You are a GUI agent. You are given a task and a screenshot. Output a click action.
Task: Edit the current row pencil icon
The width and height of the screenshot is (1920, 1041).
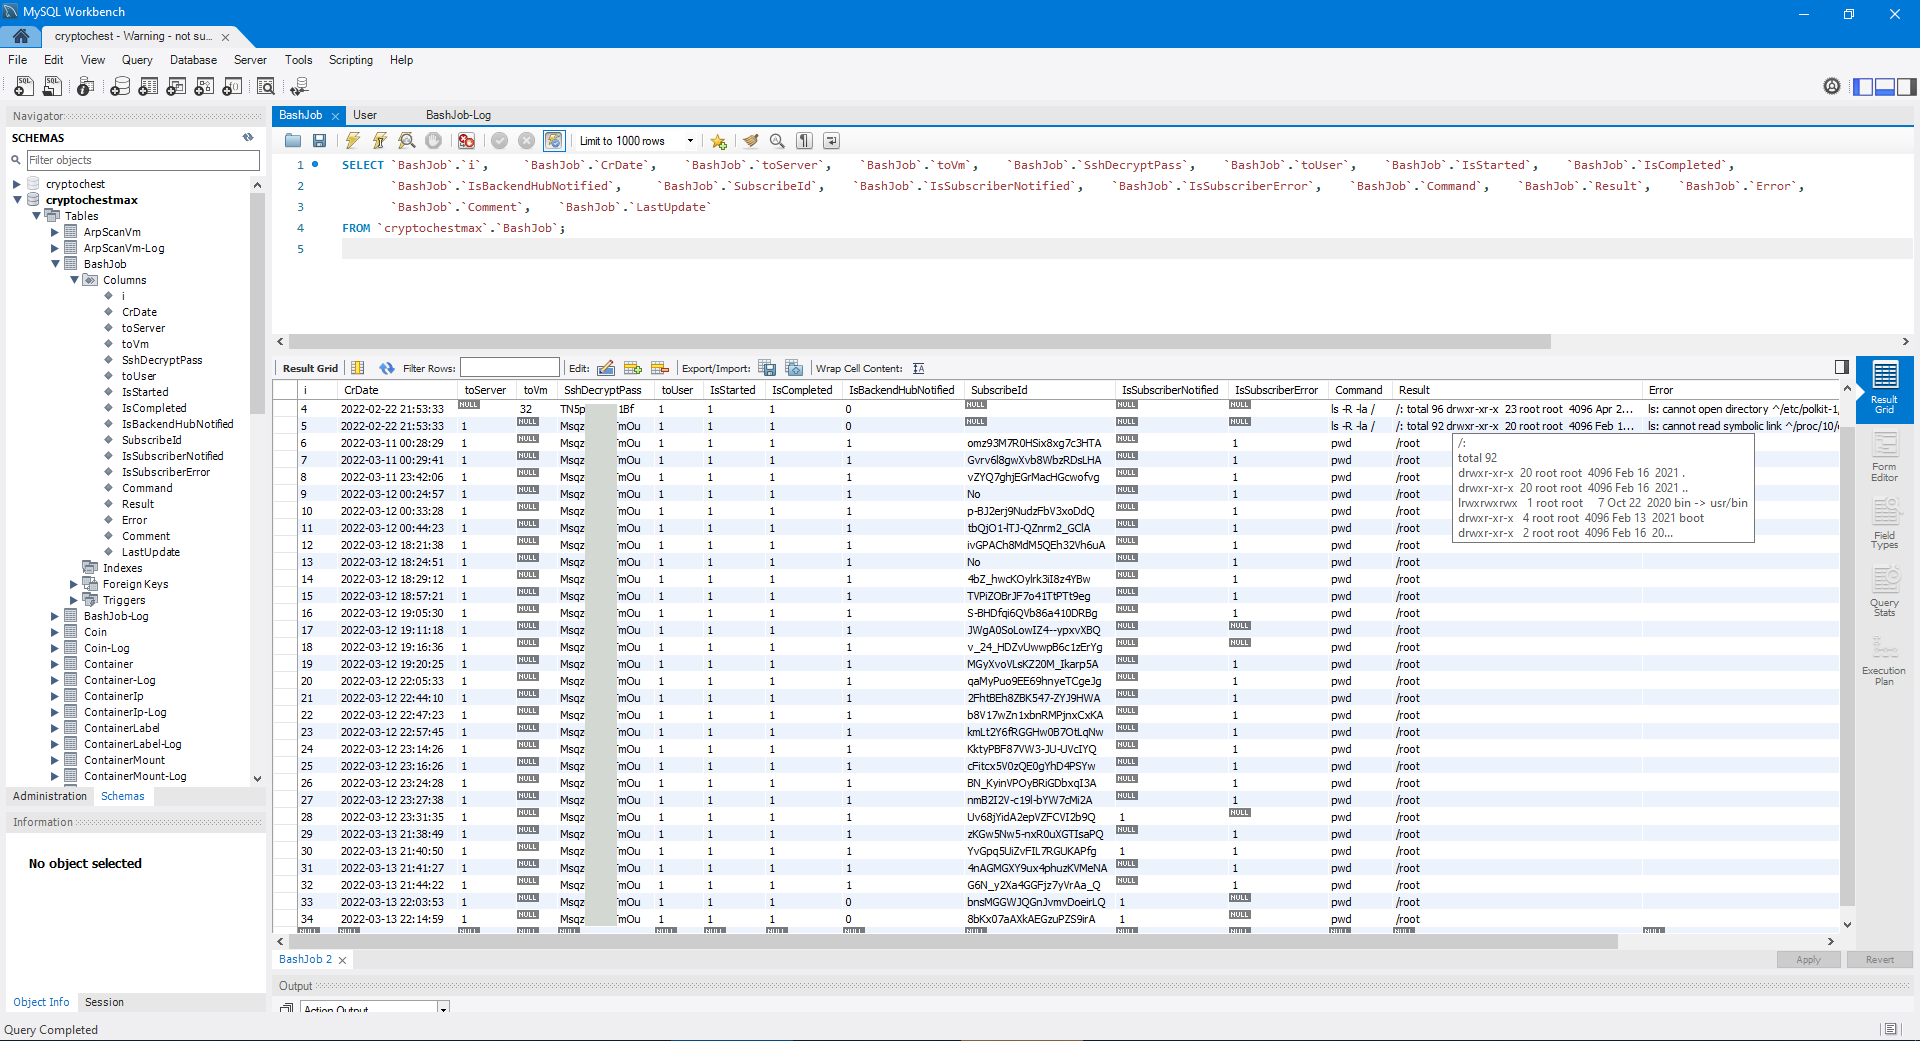[x=606, y=368]
